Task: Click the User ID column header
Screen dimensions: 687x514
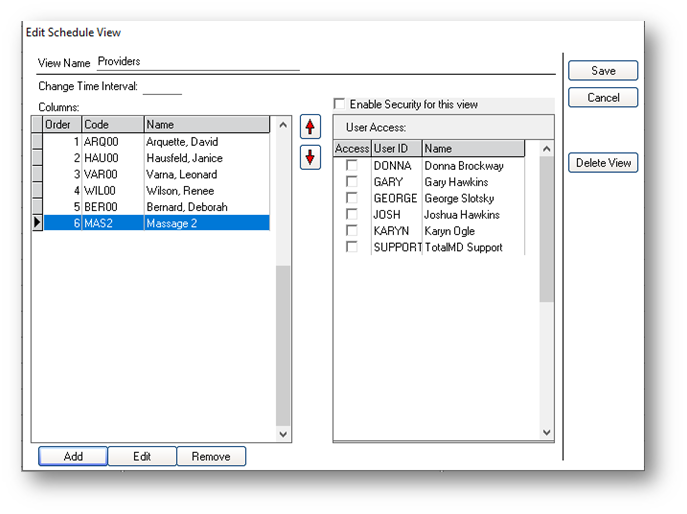Action: click(x=397, y=149)
